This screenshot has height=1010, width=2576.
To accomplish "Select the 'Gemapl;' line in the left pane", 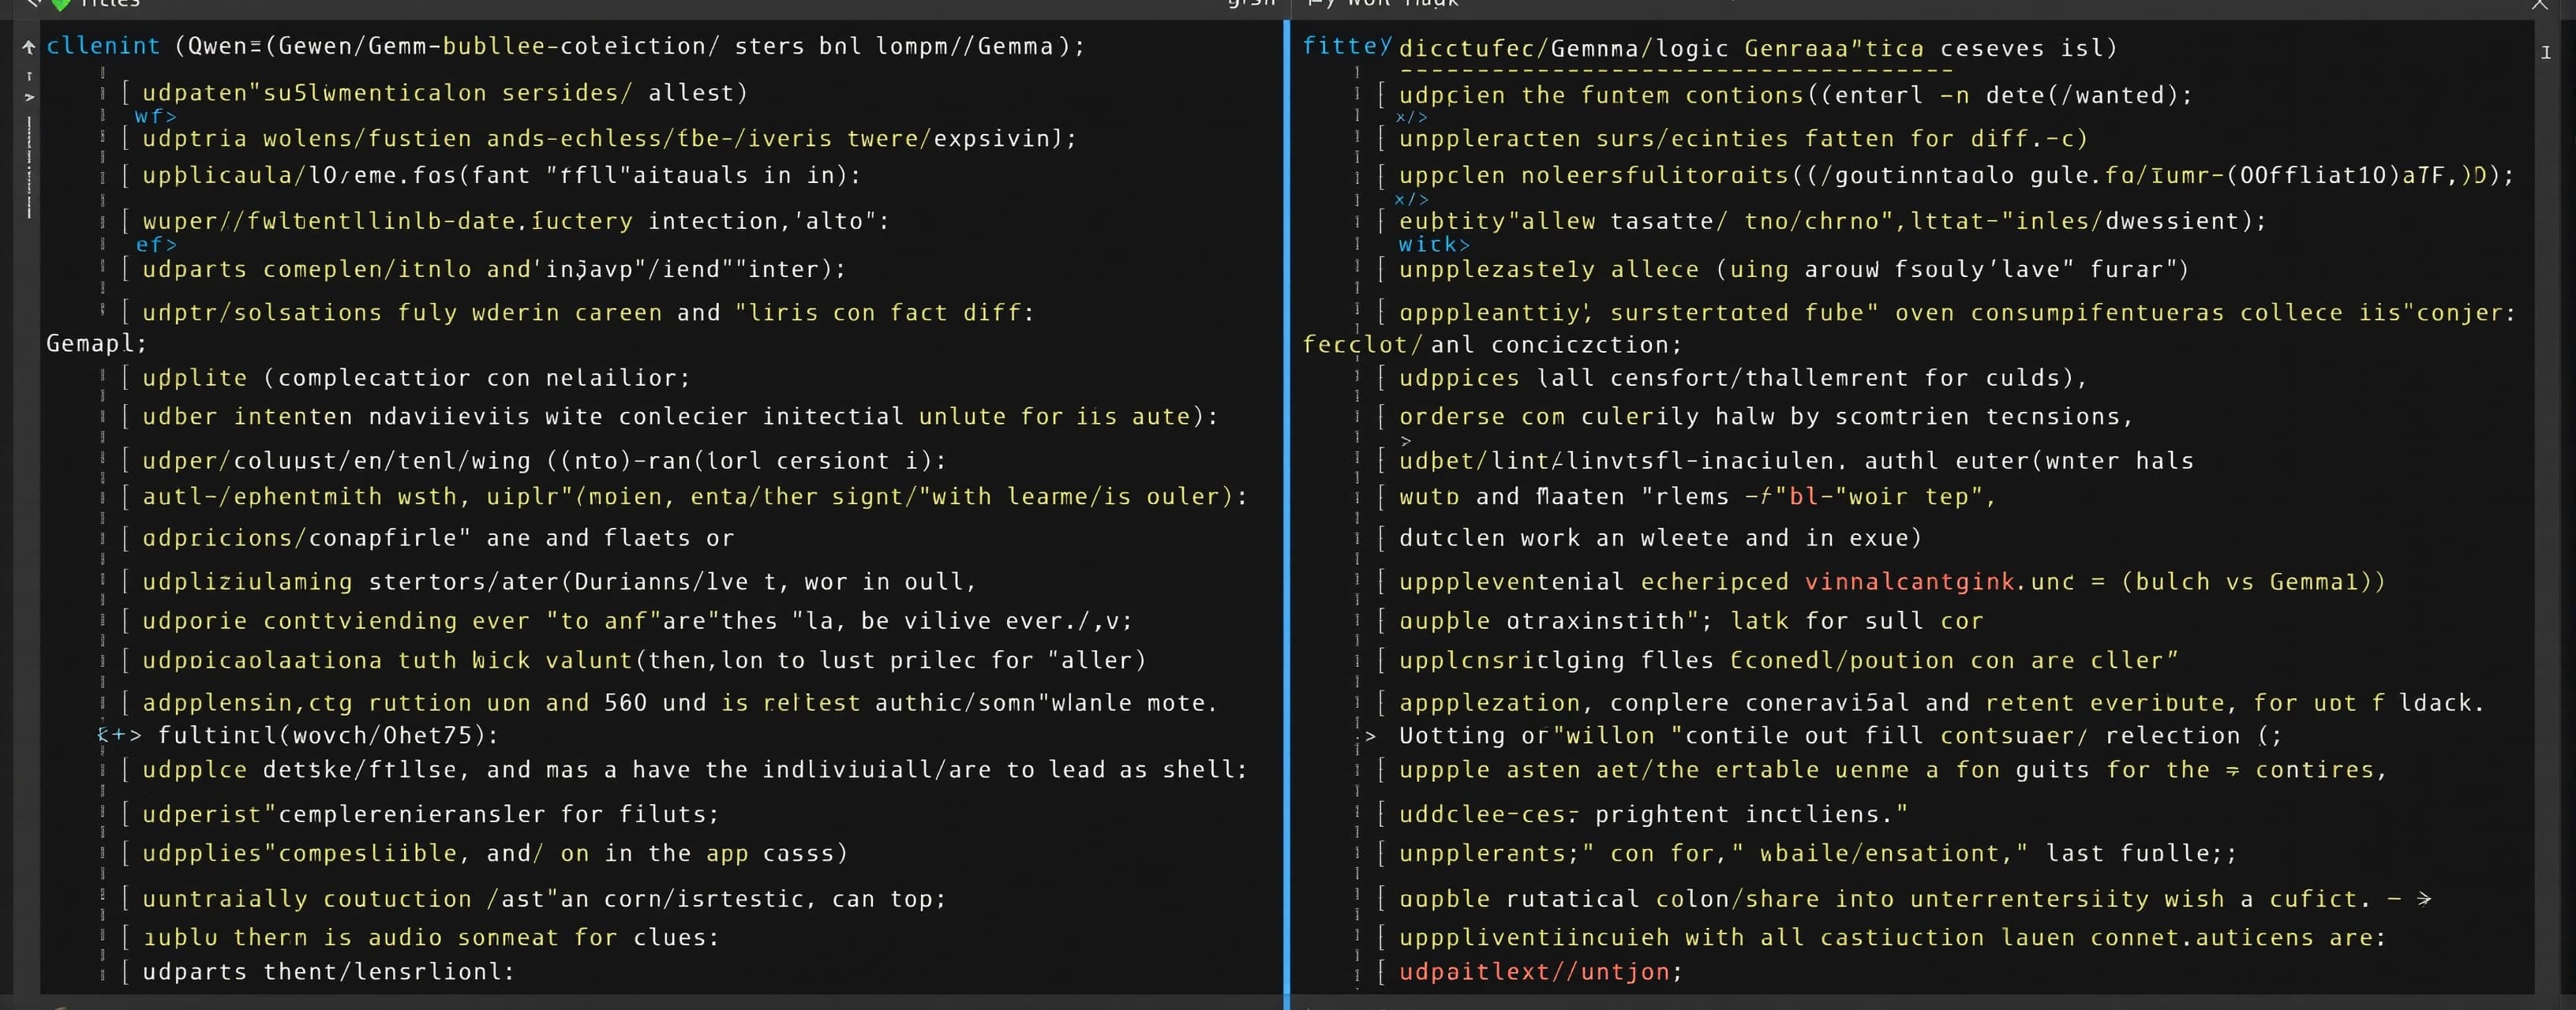I will coord(96,343).
